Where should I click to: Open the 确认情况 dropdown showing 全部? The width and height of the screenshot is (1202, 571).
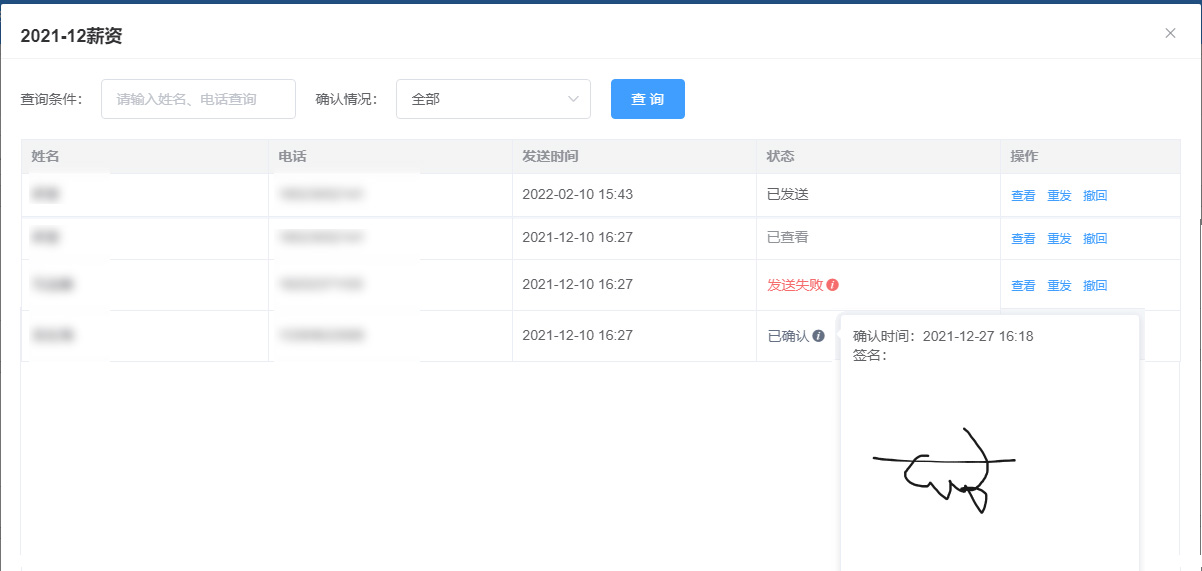[x=493, y=99]
